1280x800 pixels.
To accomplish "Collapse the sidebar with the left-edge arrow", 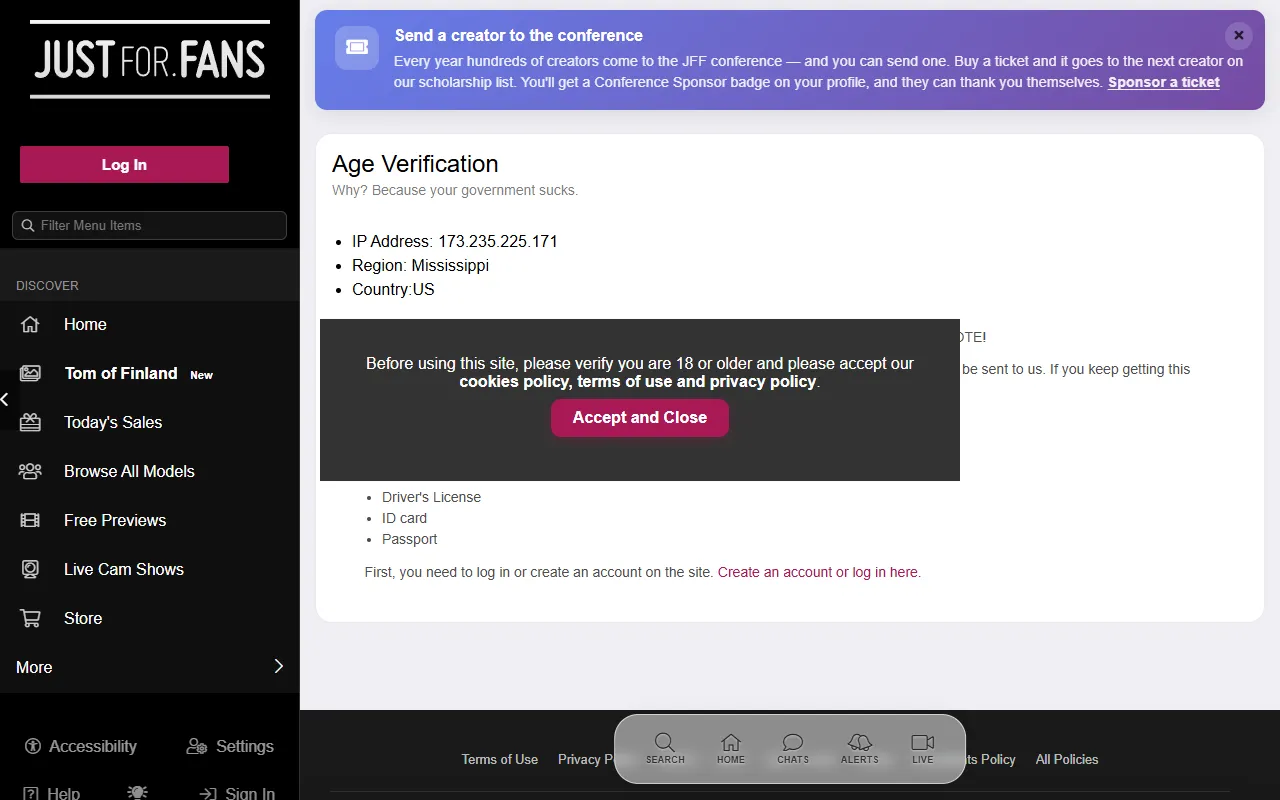I will (5, 399).
